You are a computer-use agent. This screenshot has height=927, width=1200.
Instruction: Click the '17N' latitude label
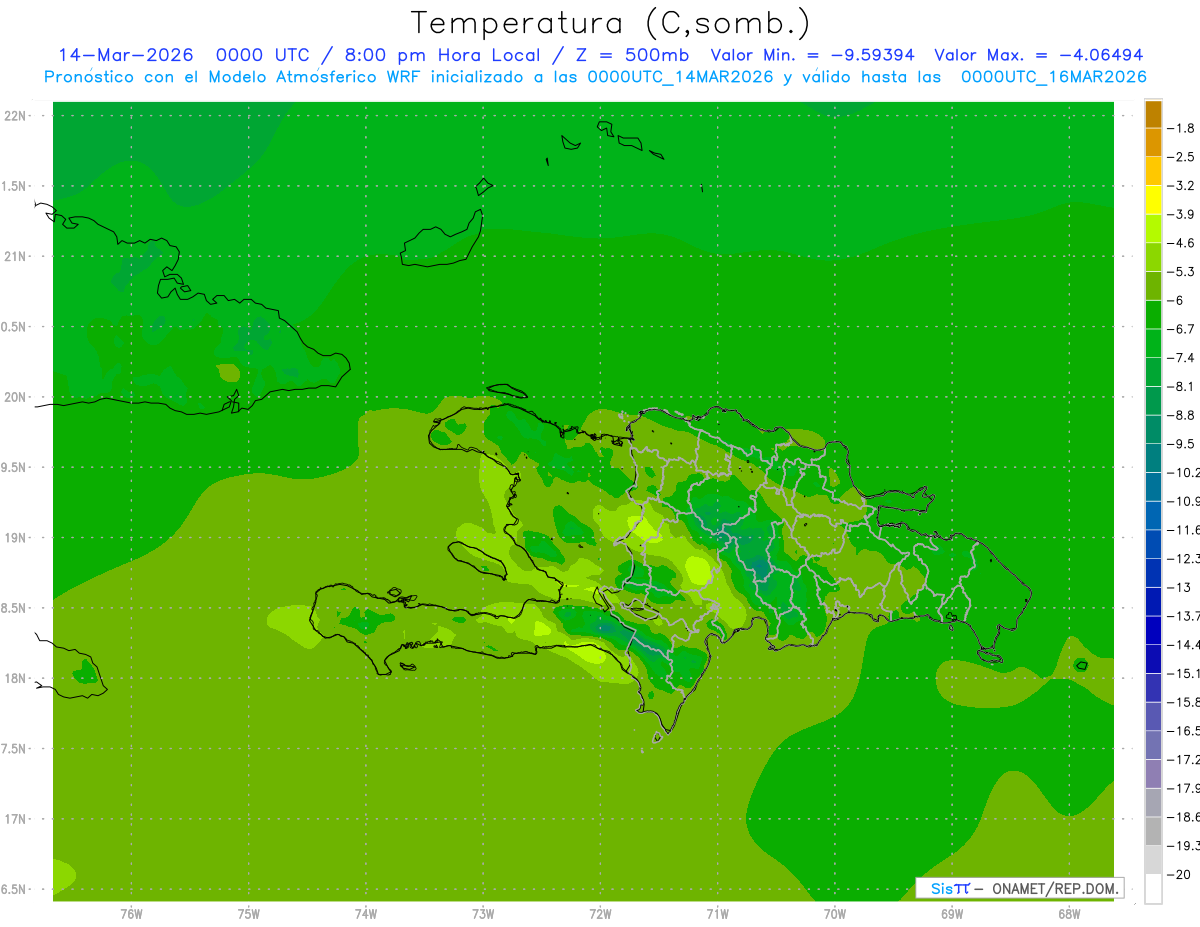coord(17,820)
